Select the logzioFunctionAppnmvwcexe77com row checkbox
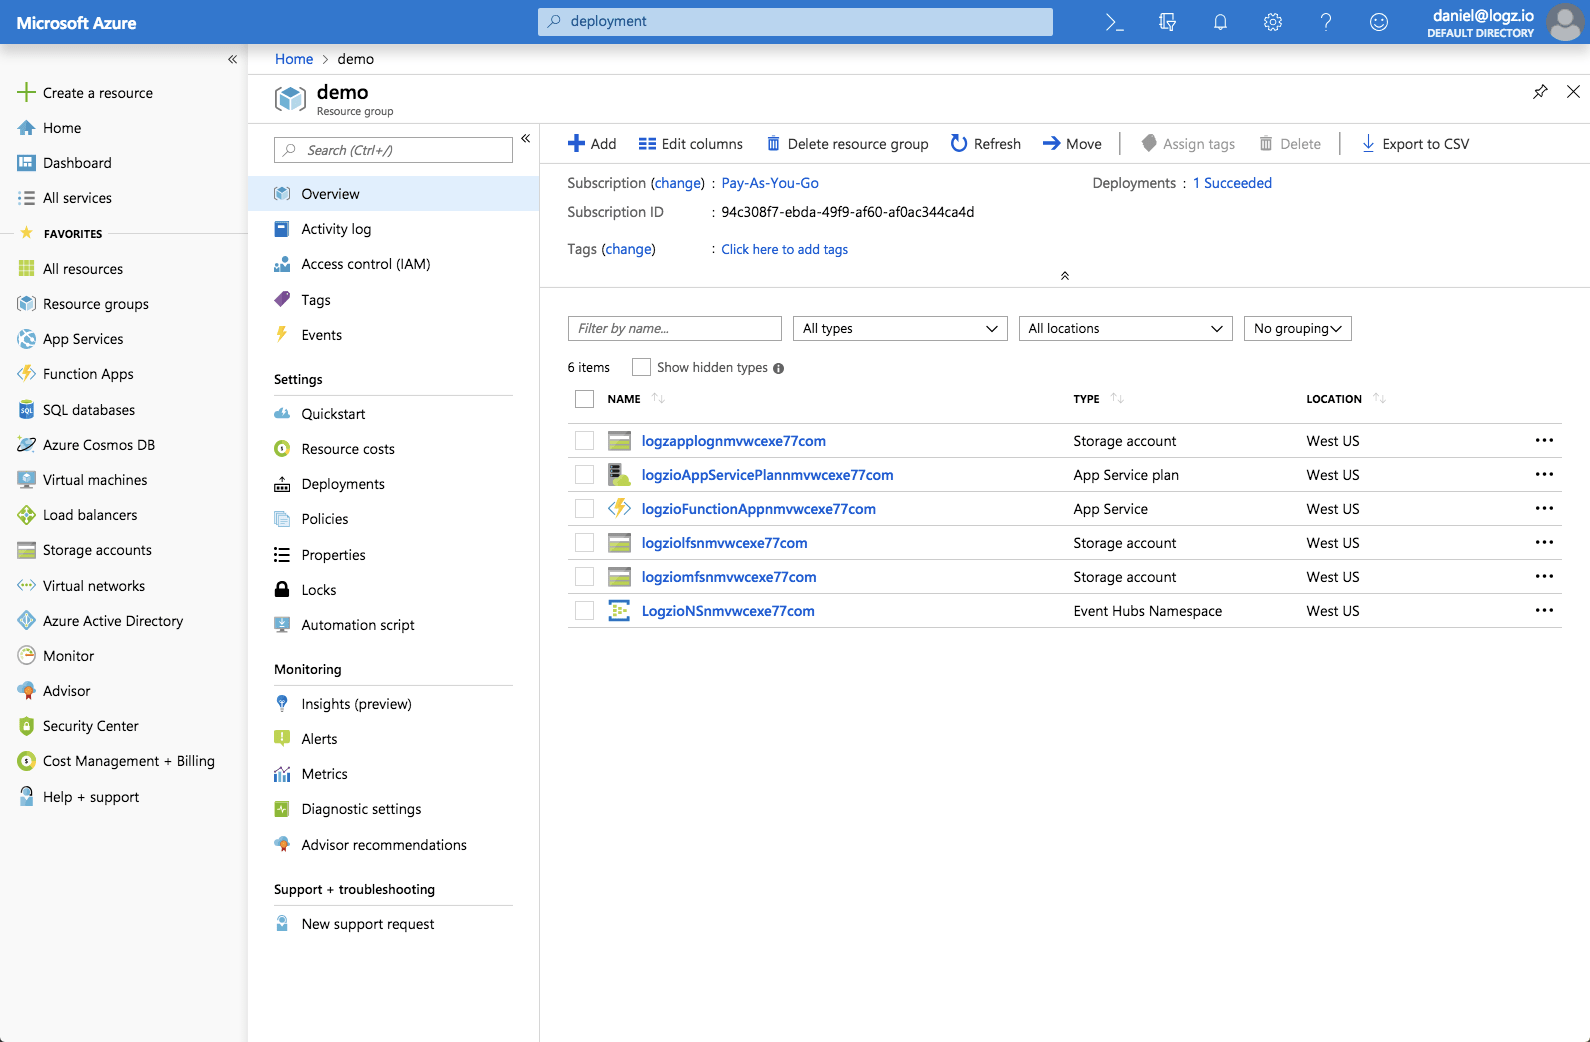The width and height of the screenshot is (1590, 1042). pyautogui.click(x=584, y=509)
